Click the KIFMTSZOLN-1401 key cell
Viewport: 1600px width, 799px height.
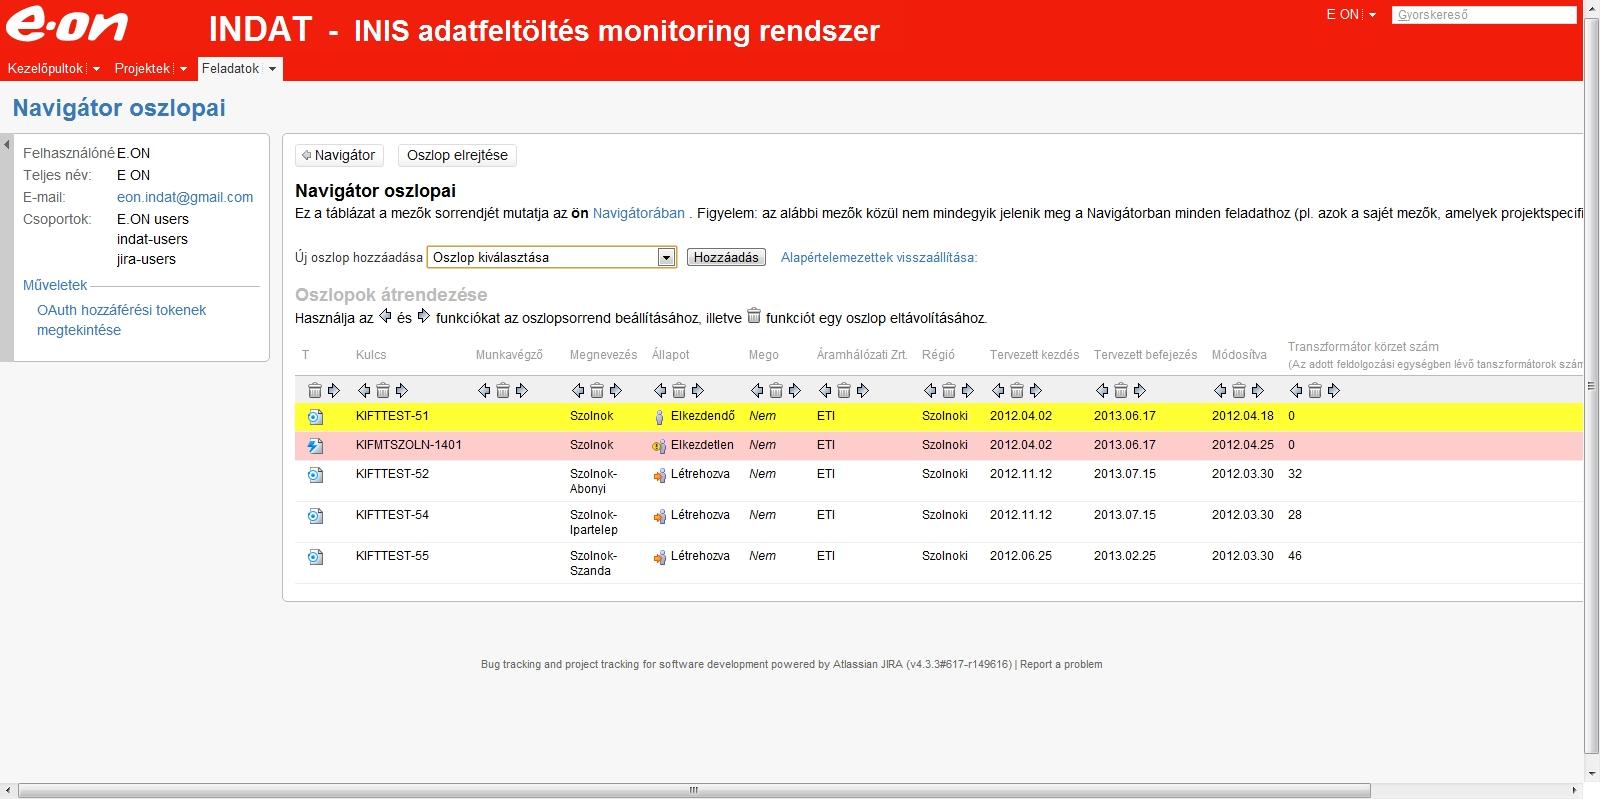click(409, 445)
